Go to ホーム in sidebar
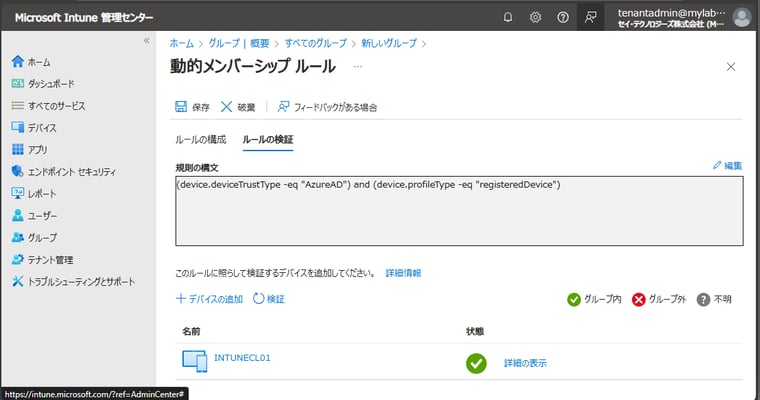 point(32,62)
